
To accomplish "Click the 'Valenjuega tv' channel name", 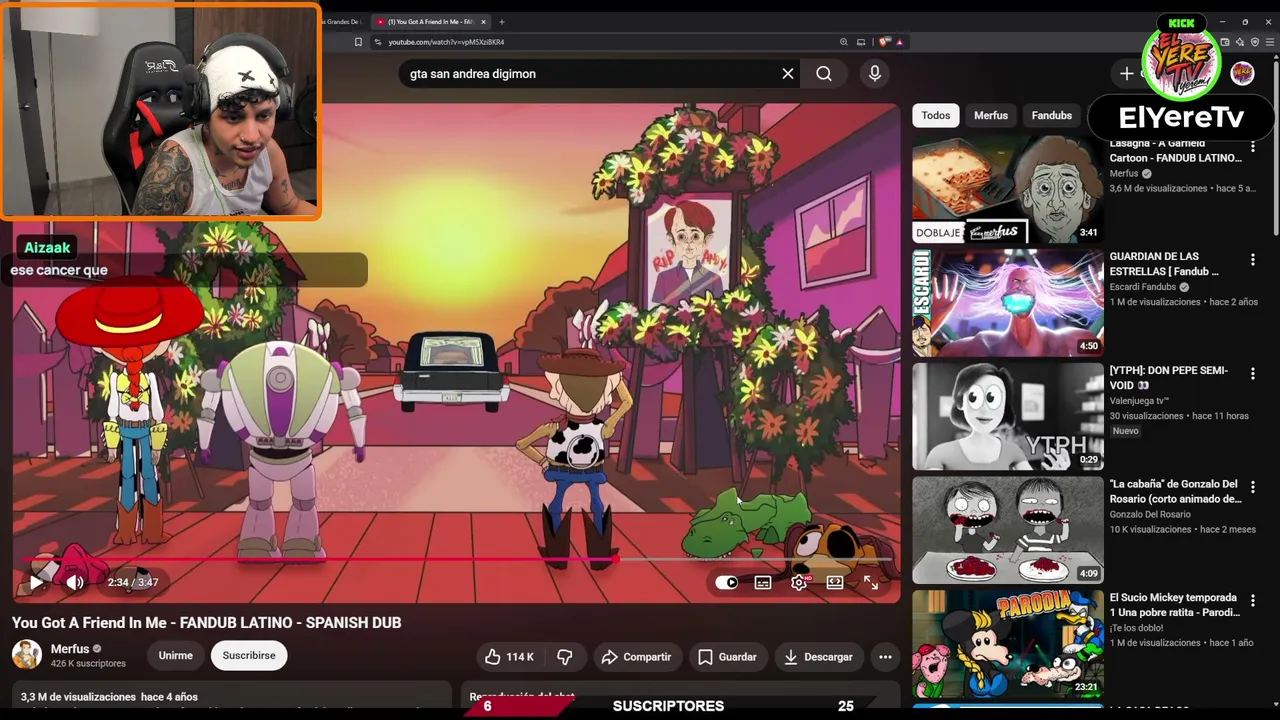I will [x=1139, y=401].
